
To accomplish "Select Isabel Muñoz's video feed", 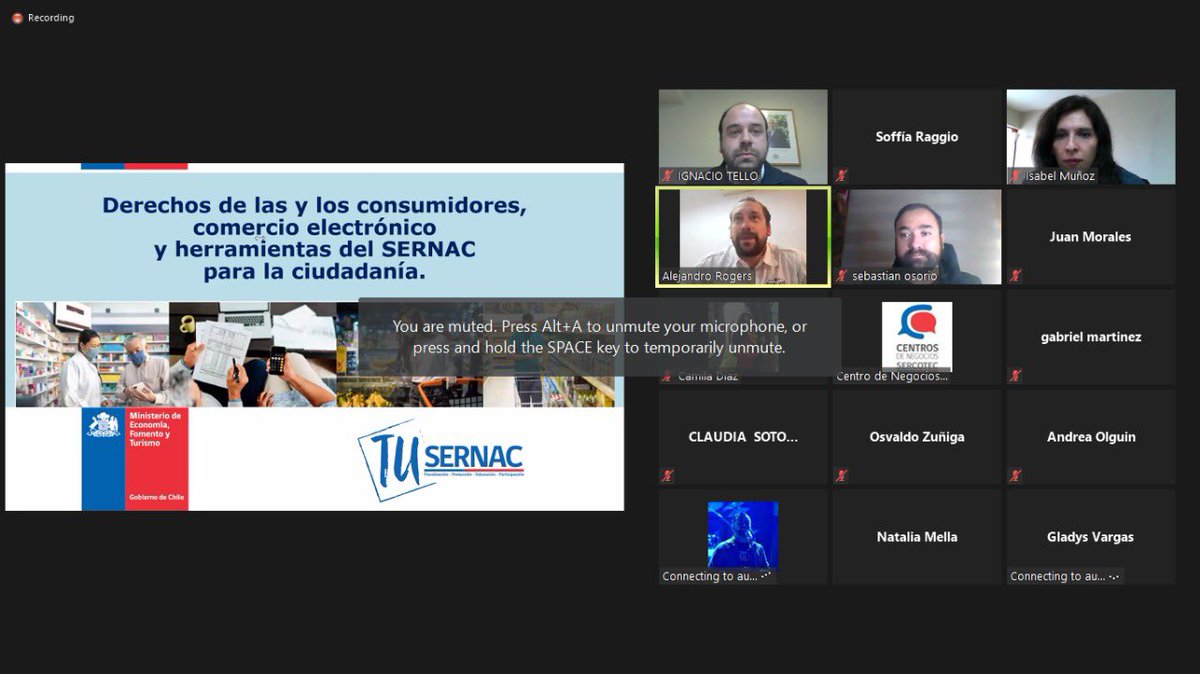I will tap(1091, 137).
